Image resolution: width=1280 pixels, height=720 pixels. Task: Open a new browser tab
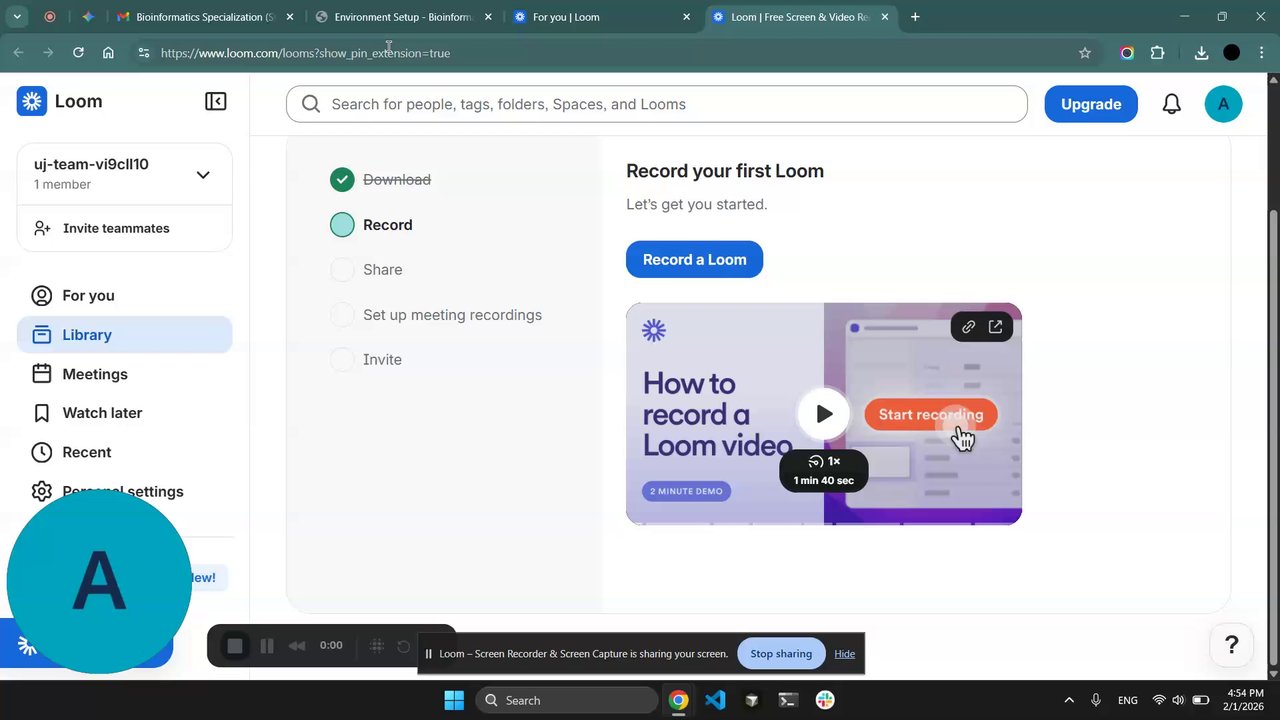[915, 17]
